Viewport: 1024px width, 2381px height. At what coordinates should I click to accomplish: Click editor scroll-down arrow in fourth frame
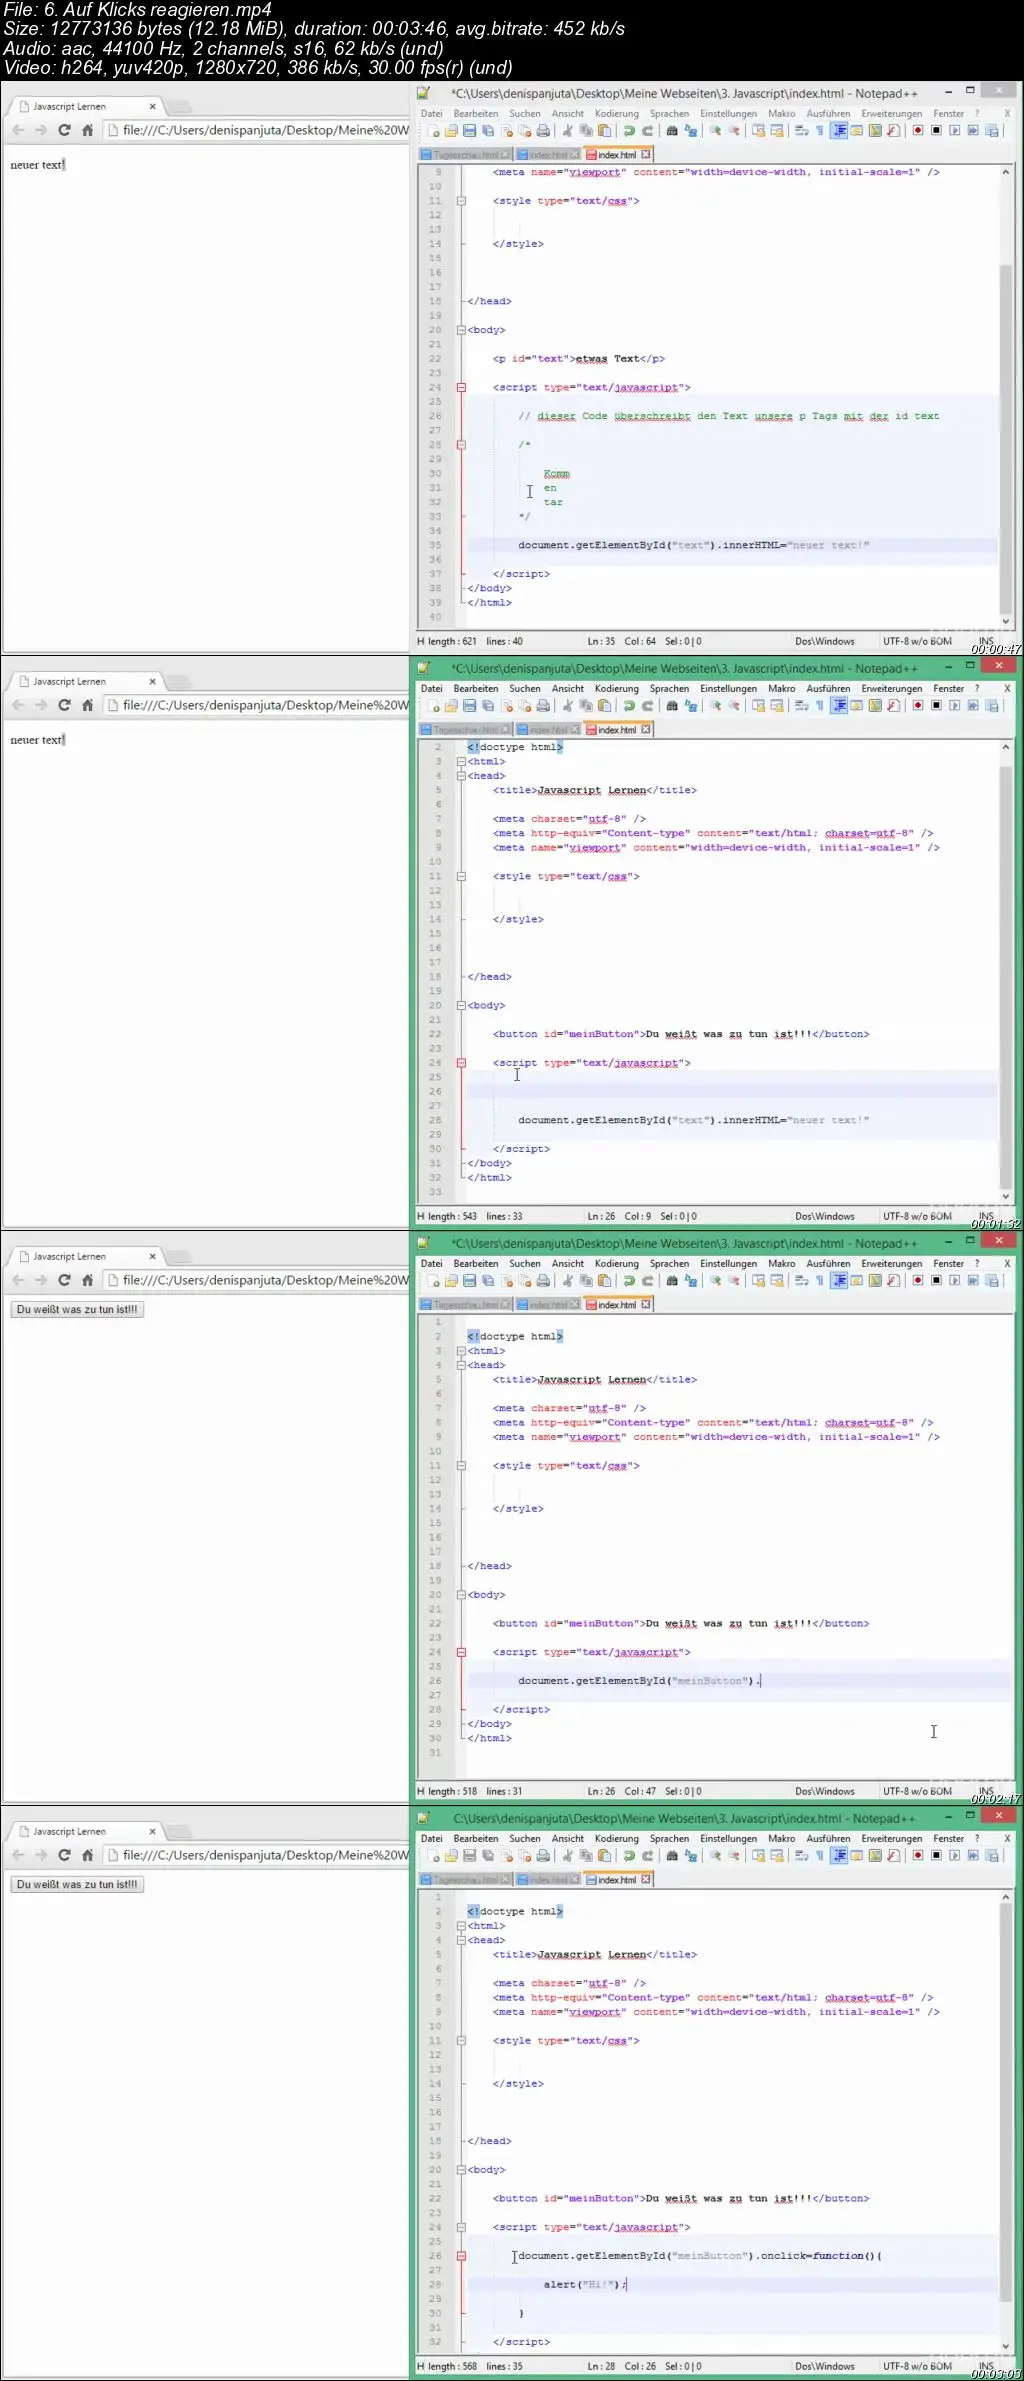pos(1006,2346)
